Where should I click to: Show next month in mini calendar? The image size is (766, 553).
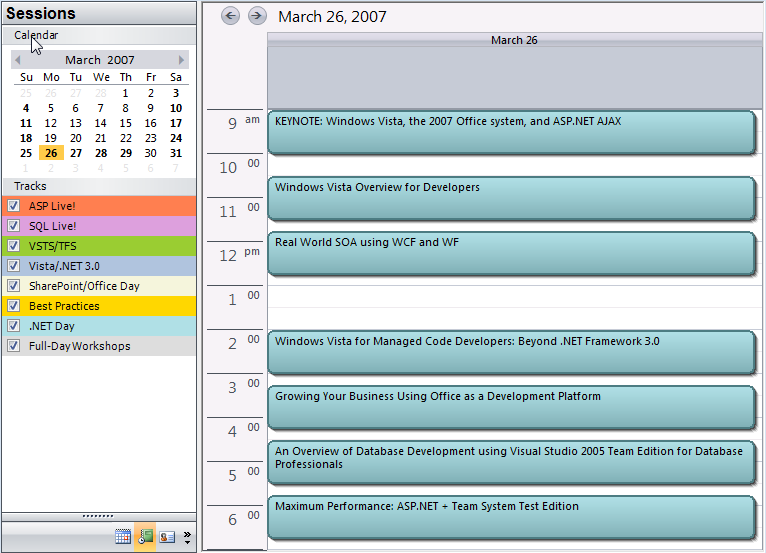(181, 60)
